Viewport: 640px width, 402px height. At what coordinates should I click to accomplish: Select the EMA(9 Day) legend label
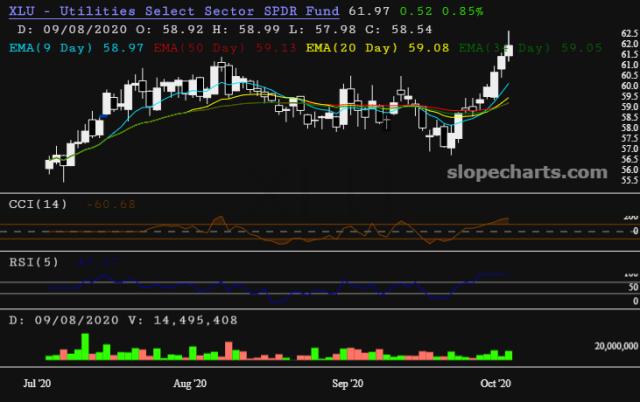[50, 46]
